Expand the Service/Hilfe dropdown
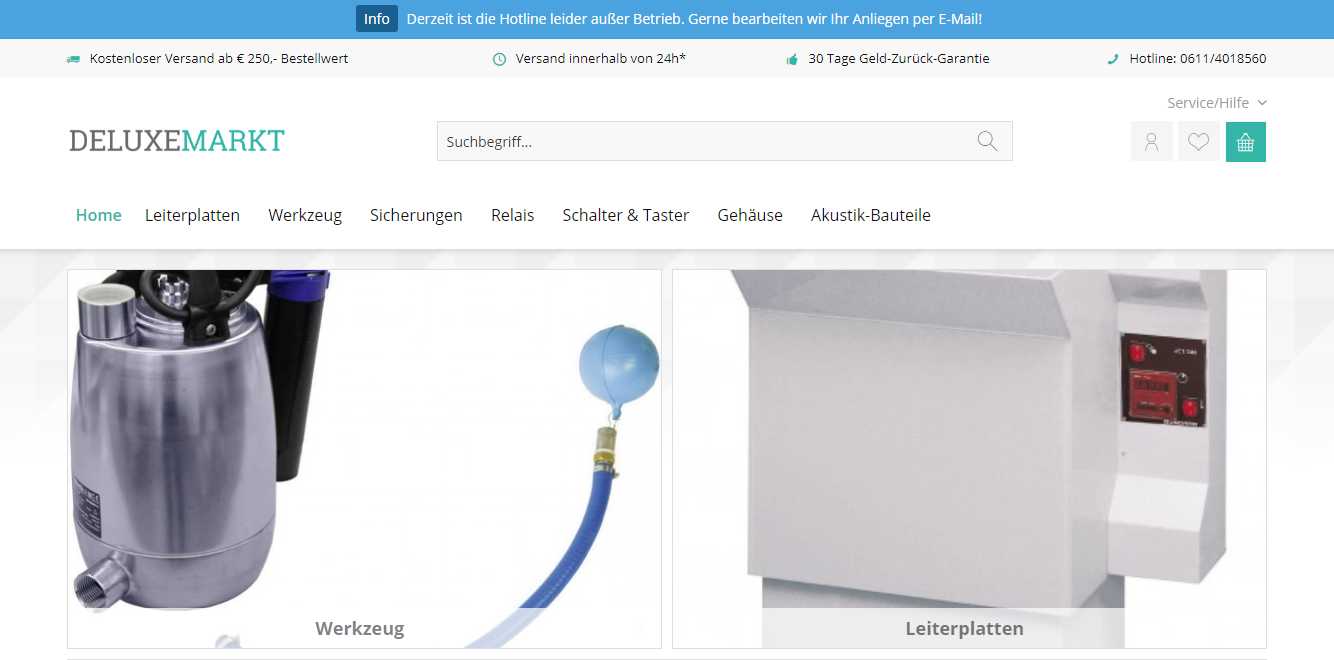Screen dimensions: 1334x660 pyautogui.click(x=1216, y=103)
